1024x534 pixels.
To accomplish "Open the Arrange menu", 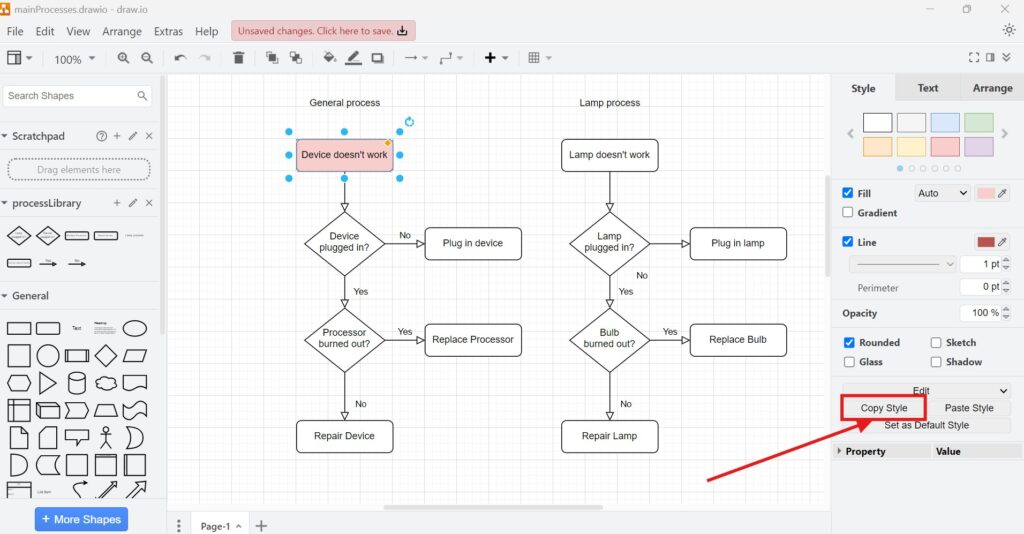I will pos(122,31).
